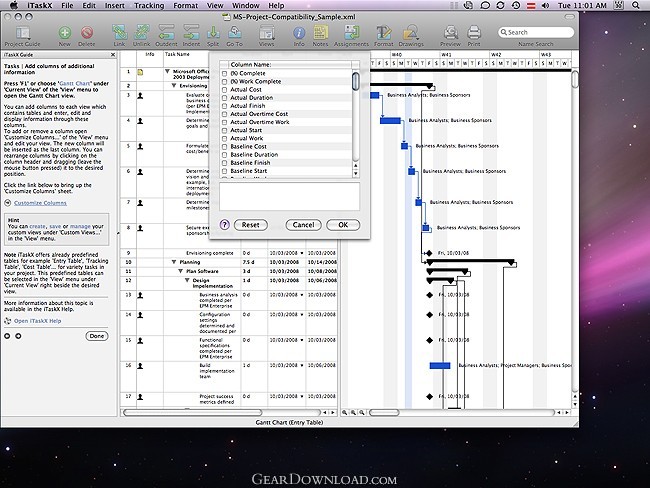Open the Insert menu
The width and height of the screenshot is (650, 488).
[x=115, y=5]
